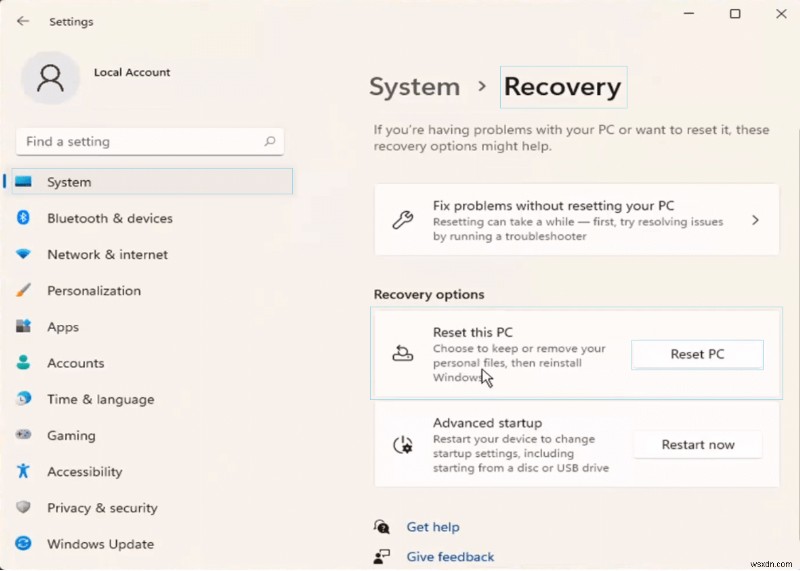
Task: Select Gaming in the sidebar
Action: pyautogui.click(x=152, y=435)
